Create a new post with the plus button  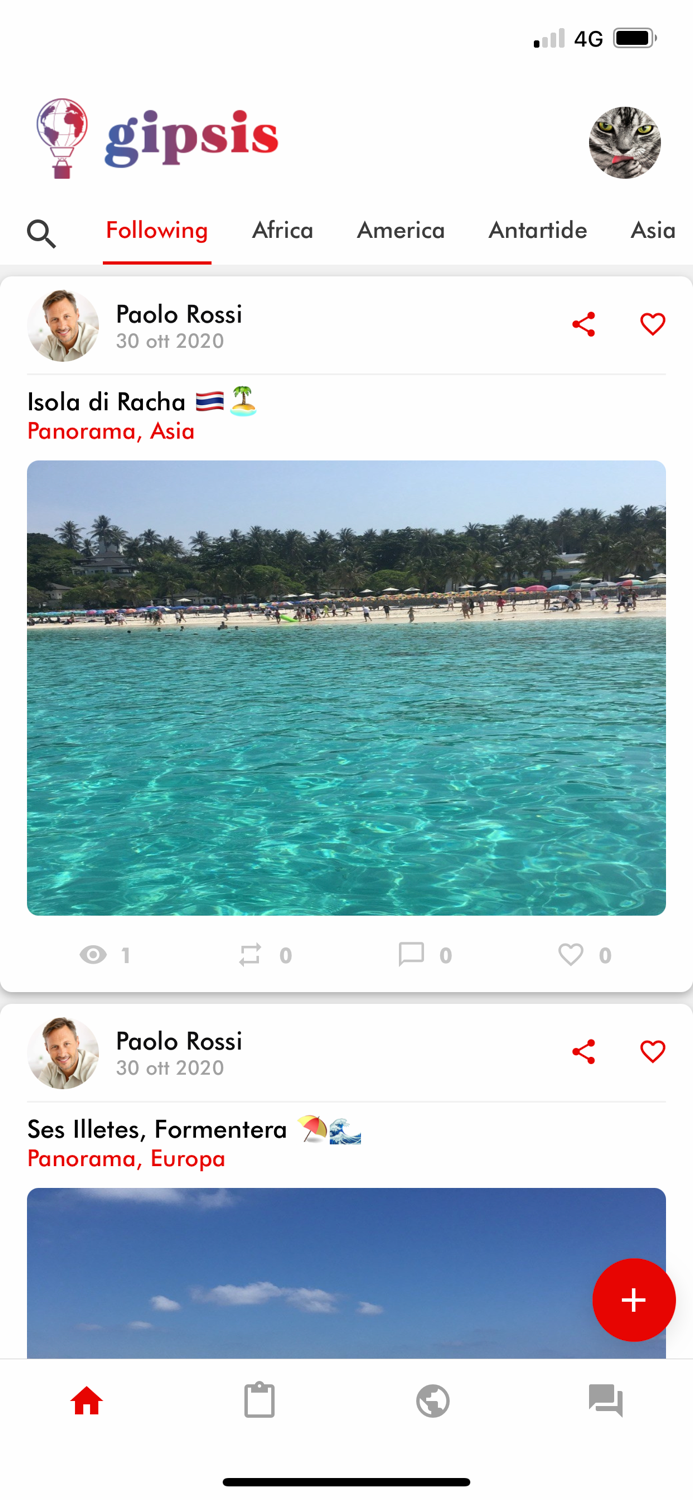tap(634, 1300)
